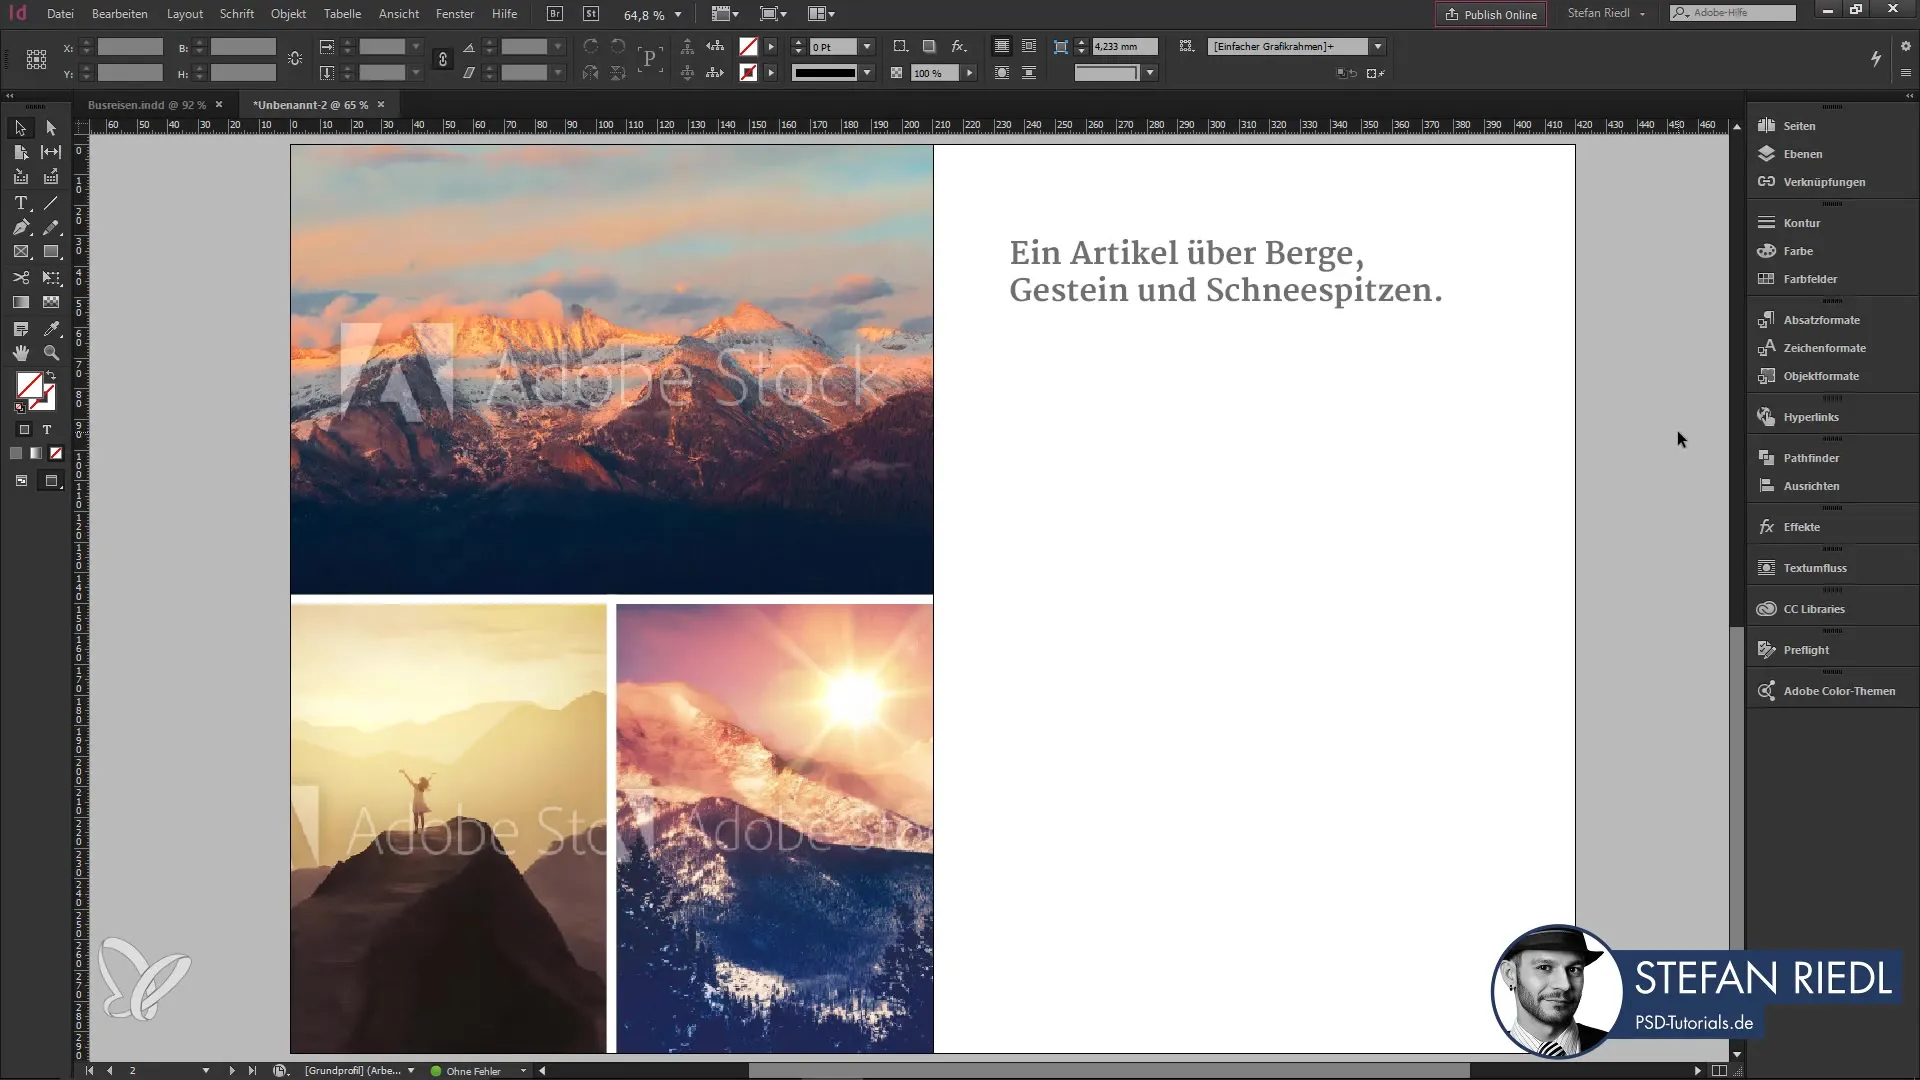Open the preflight profile dropdown [Grundprofil]

pyautogui.click(x=410, y=1070)
